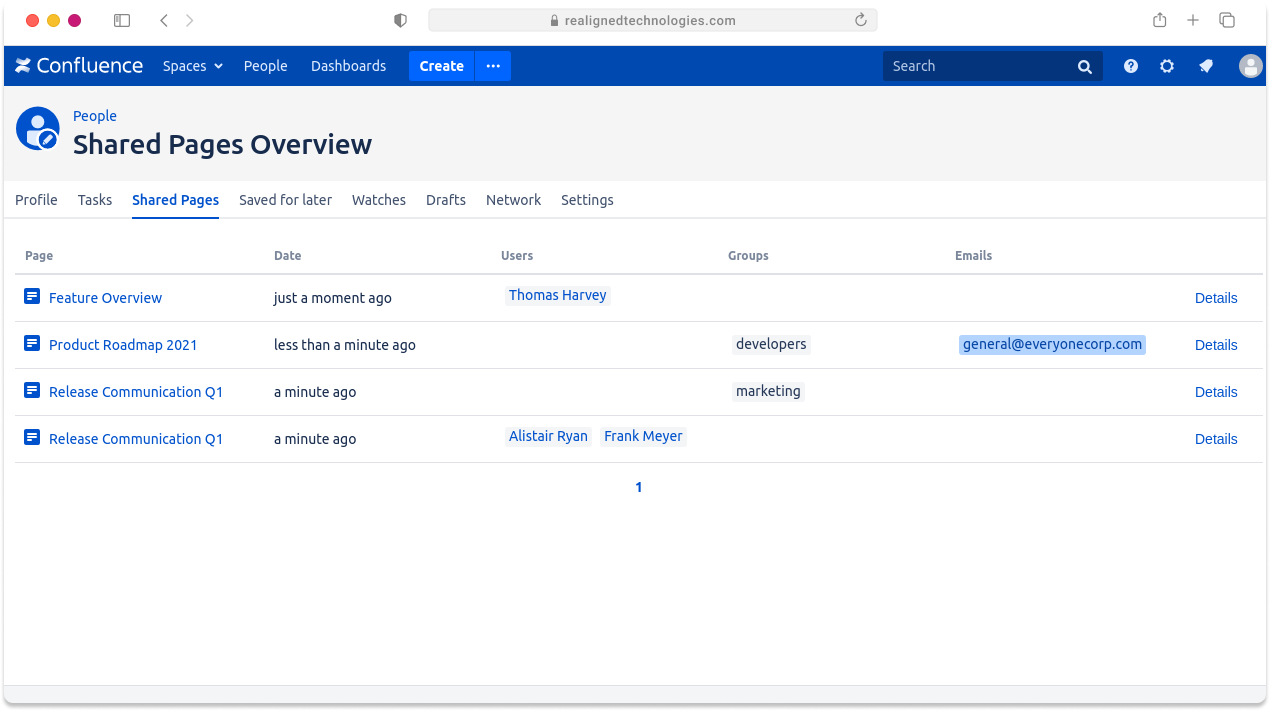Click the Confluence logo

click(x=79, y=66)
